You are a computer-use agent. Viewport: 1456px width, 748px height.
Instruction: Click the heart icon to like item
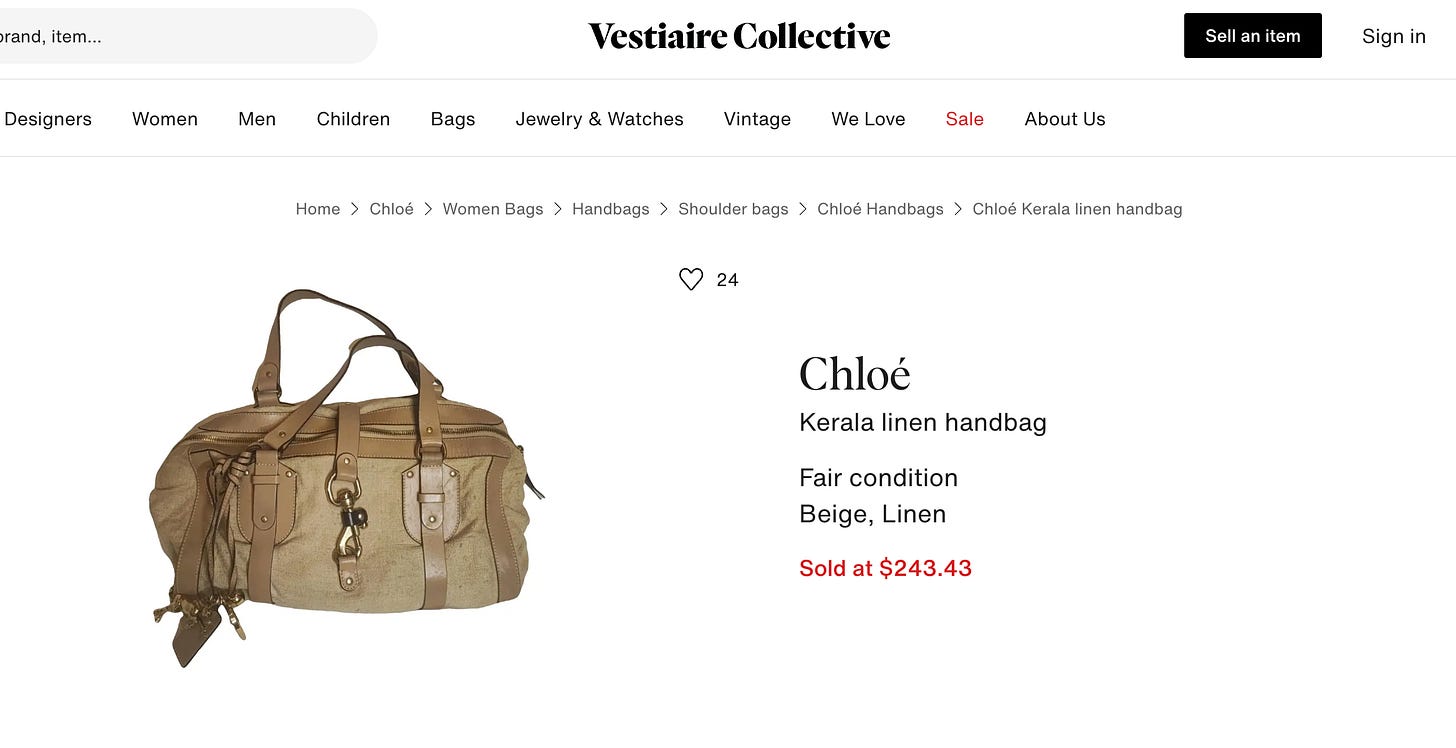click(691, 280)
